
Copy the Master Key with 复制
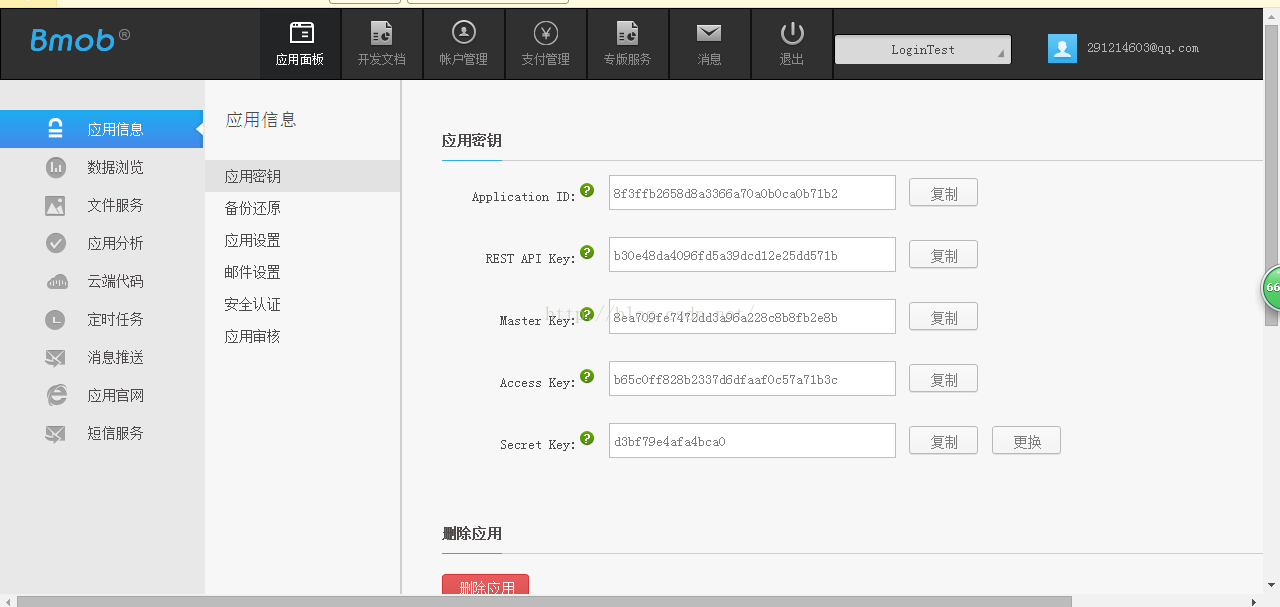point(943,317)
